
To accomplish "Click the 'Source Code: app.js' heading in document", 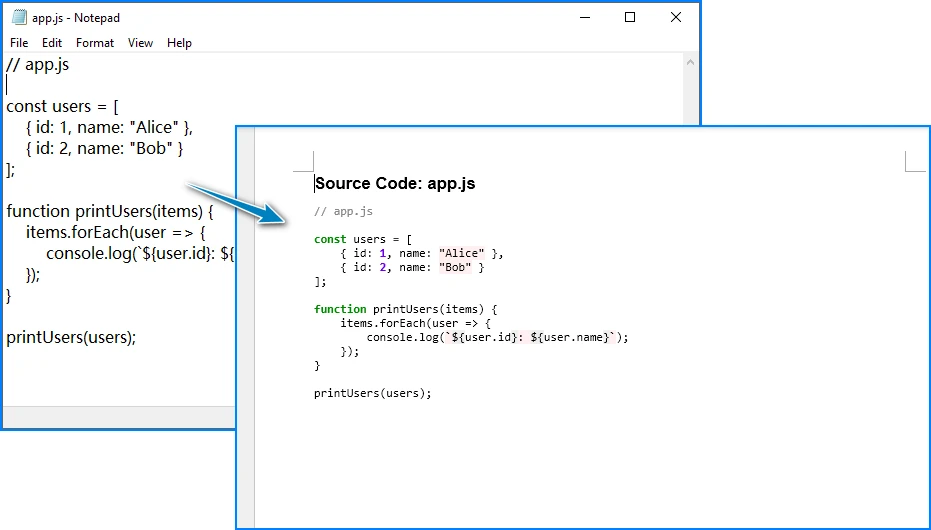I will click(x=395, y=183).
